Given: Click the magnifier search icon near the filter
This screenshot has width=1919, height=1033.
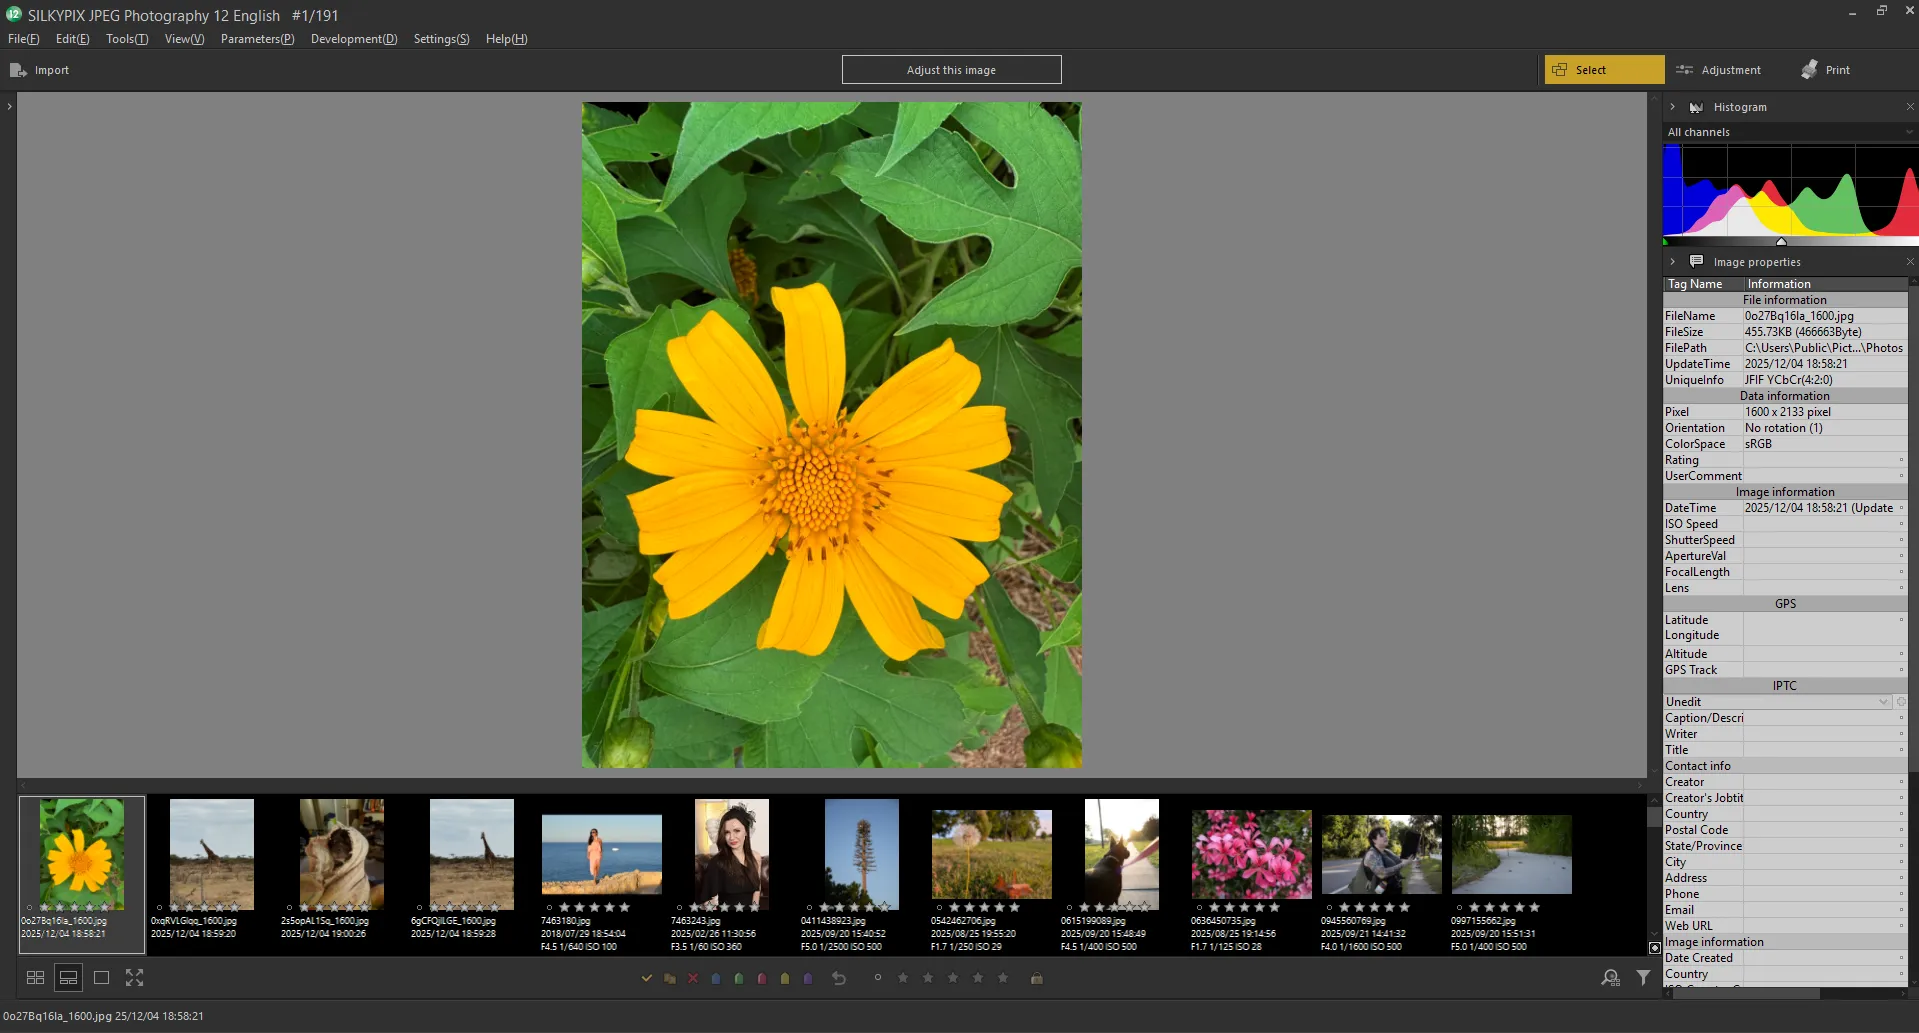Looking at the screenshot, I should [x=1609, y=978].
